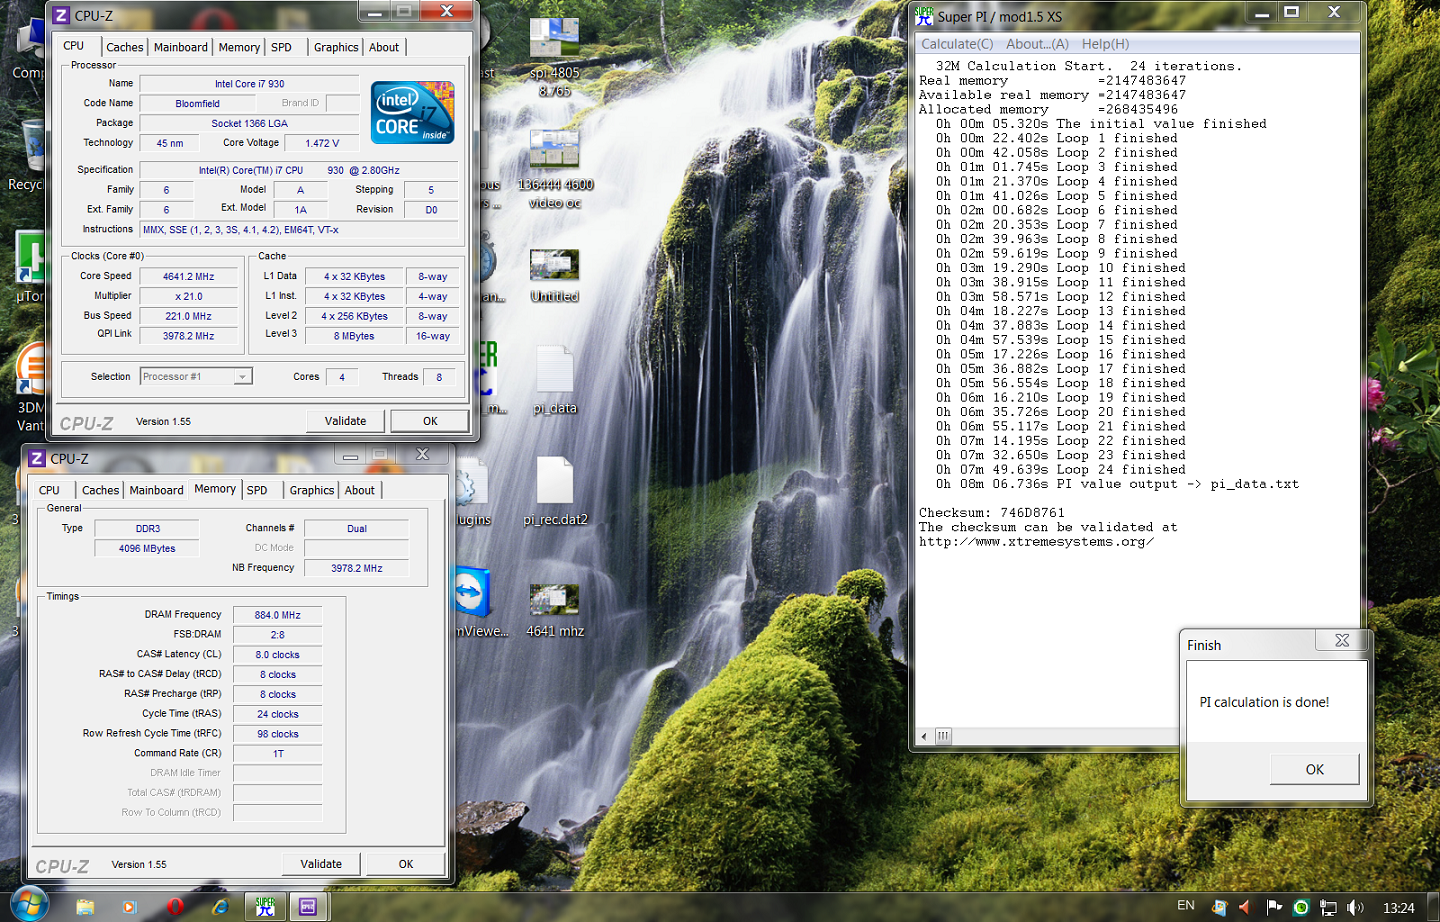Open the spi 4805 8.765 desktop file
1440x922 pixels.
pyautogui.click(x=554, y=58)
